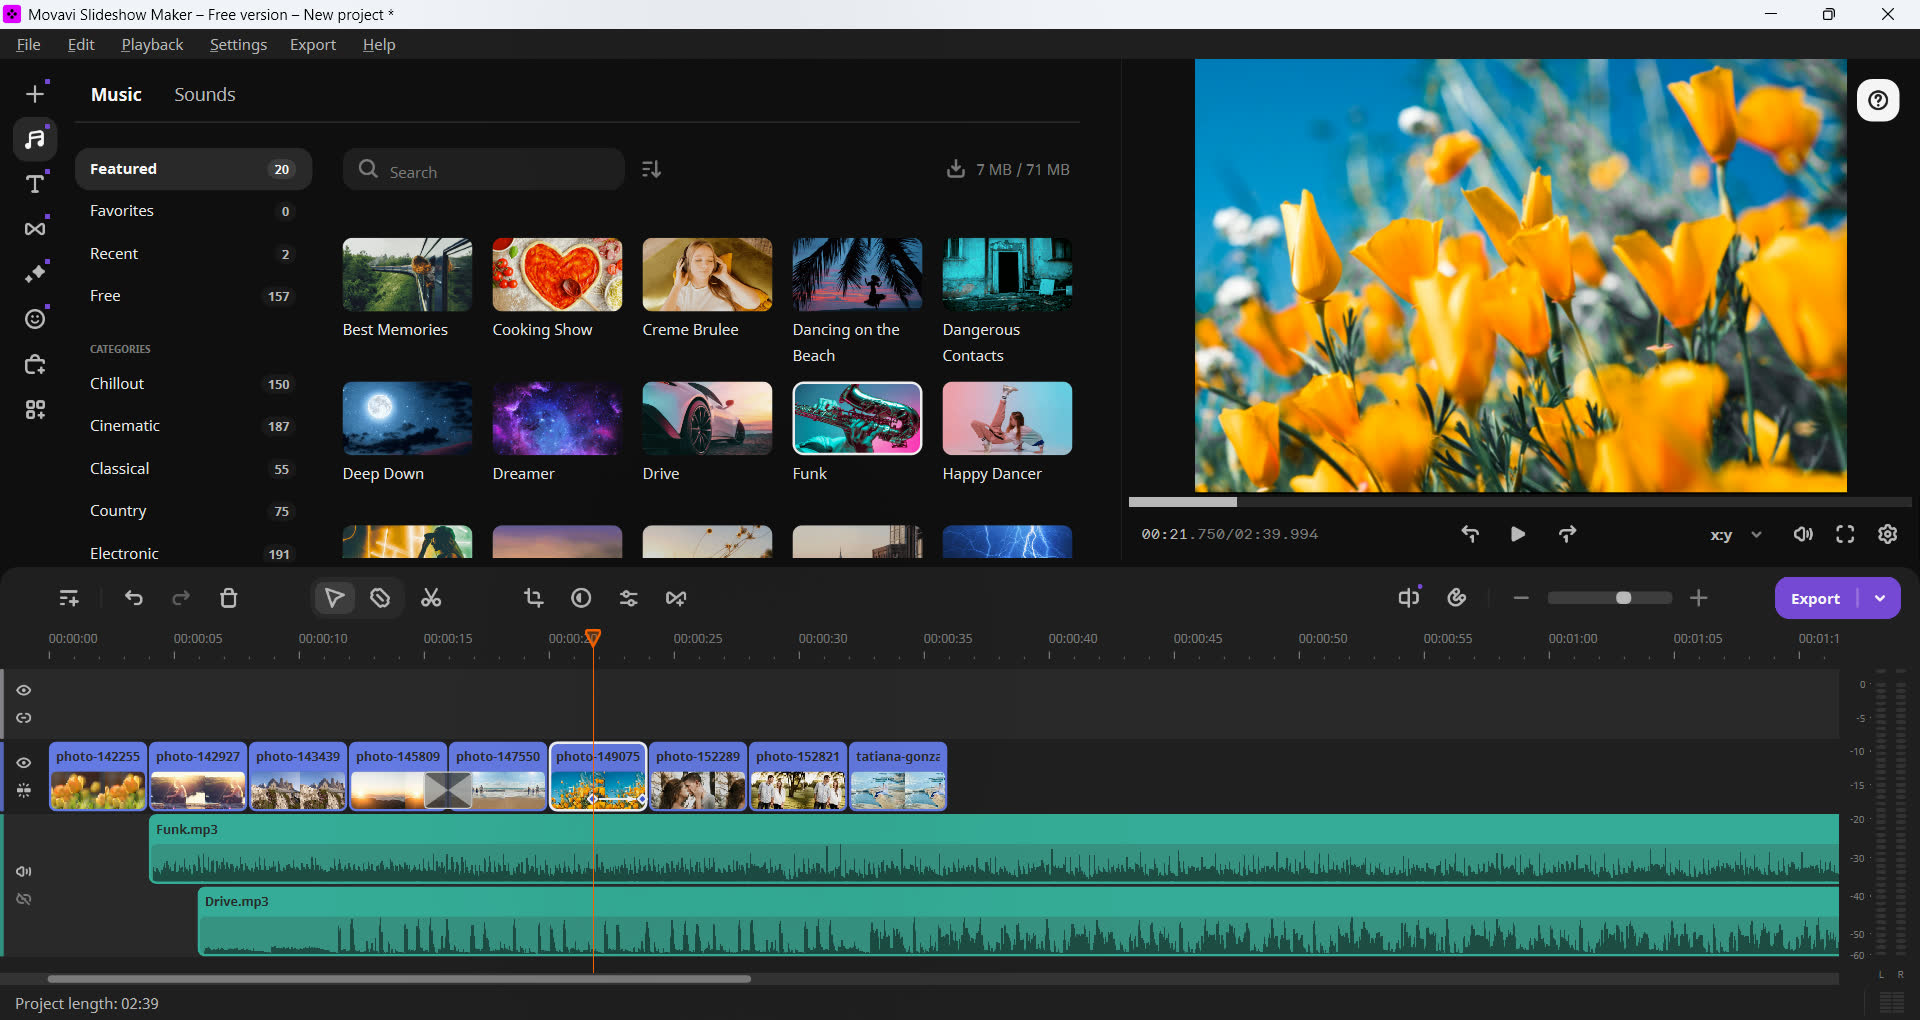Screen dimensions: 1920x1020
Task: Open the Color adjustments tool
Action: [581, 598]
